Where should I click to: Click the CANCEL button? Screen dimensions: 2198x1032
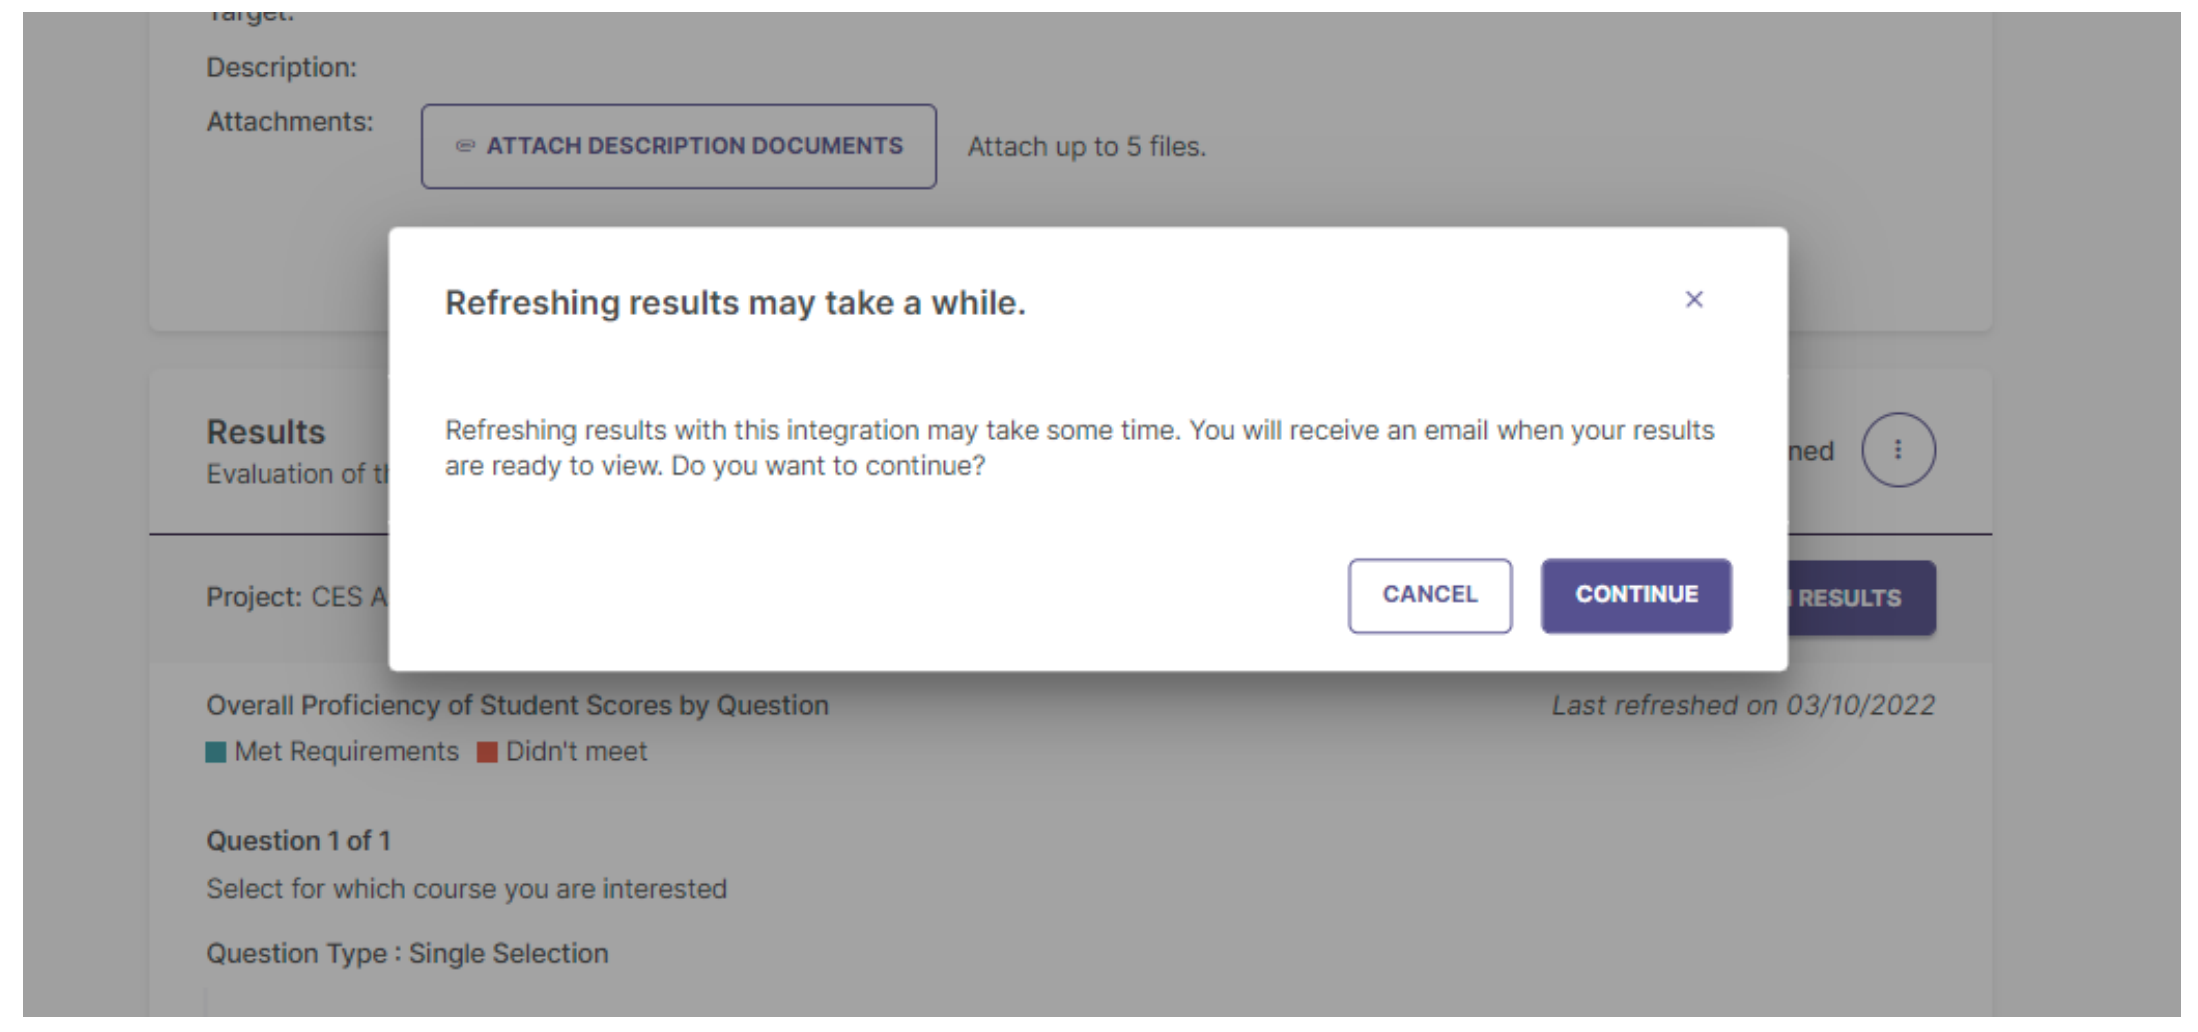[x=1430, y=595]
